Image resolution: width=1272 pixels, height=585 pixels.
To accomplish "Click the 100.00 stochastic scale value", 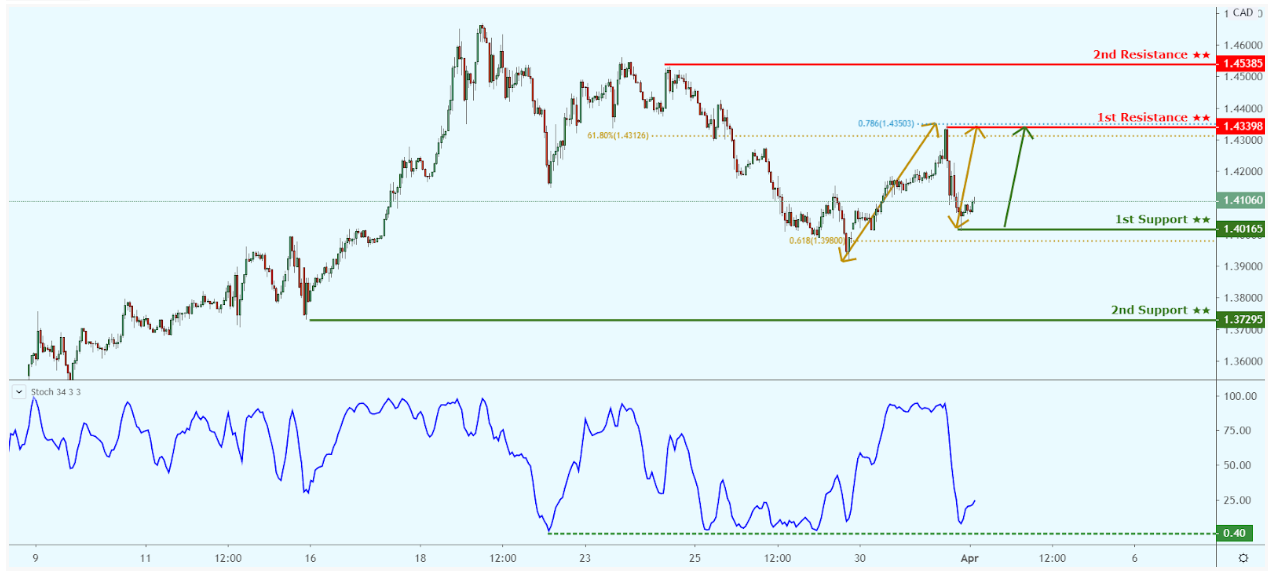I will click(1242, 396).
